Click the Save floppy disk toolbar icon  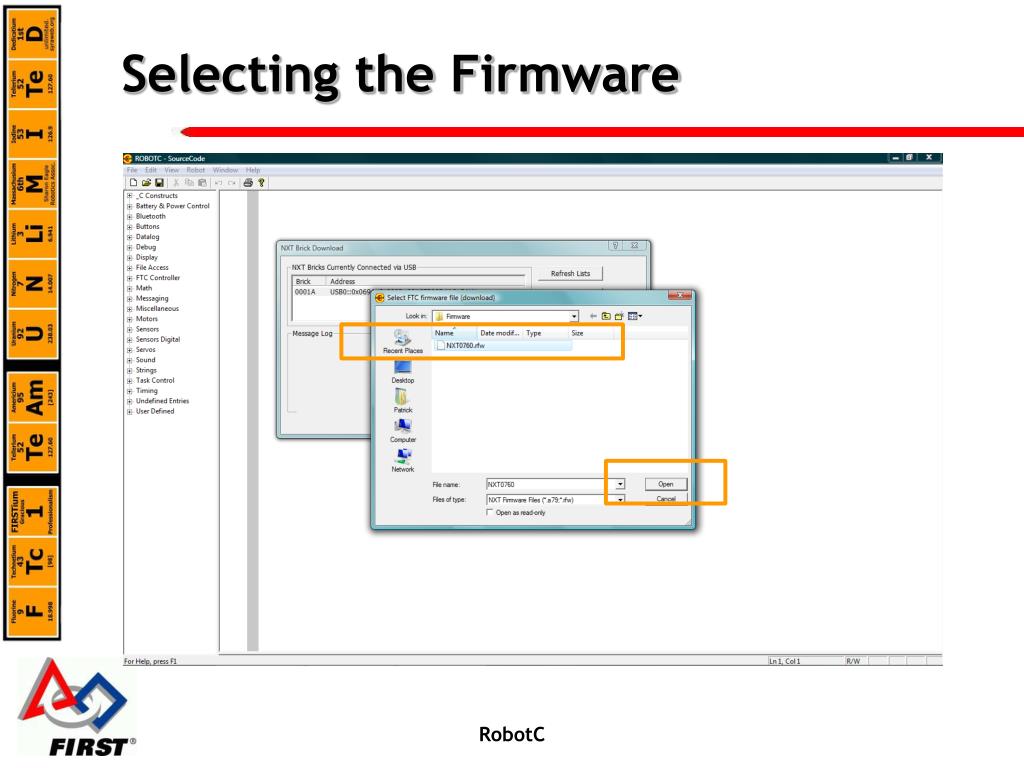coord(159,183)
